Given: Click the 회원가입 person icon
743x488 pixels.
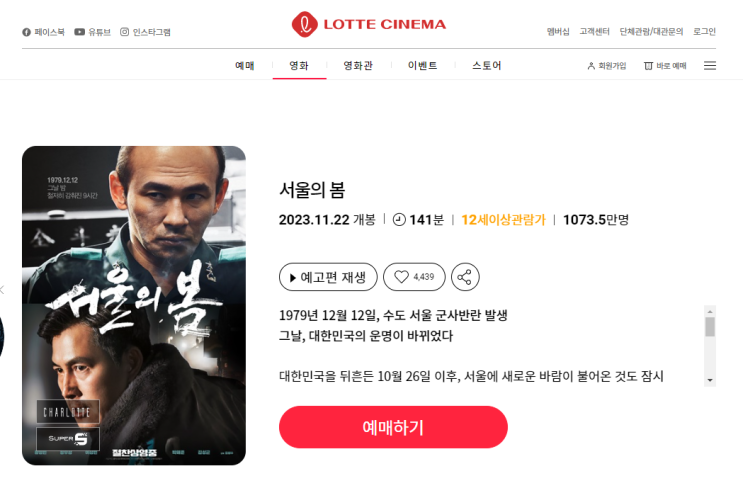Looking at the screenshot, I should click(591, 66).
